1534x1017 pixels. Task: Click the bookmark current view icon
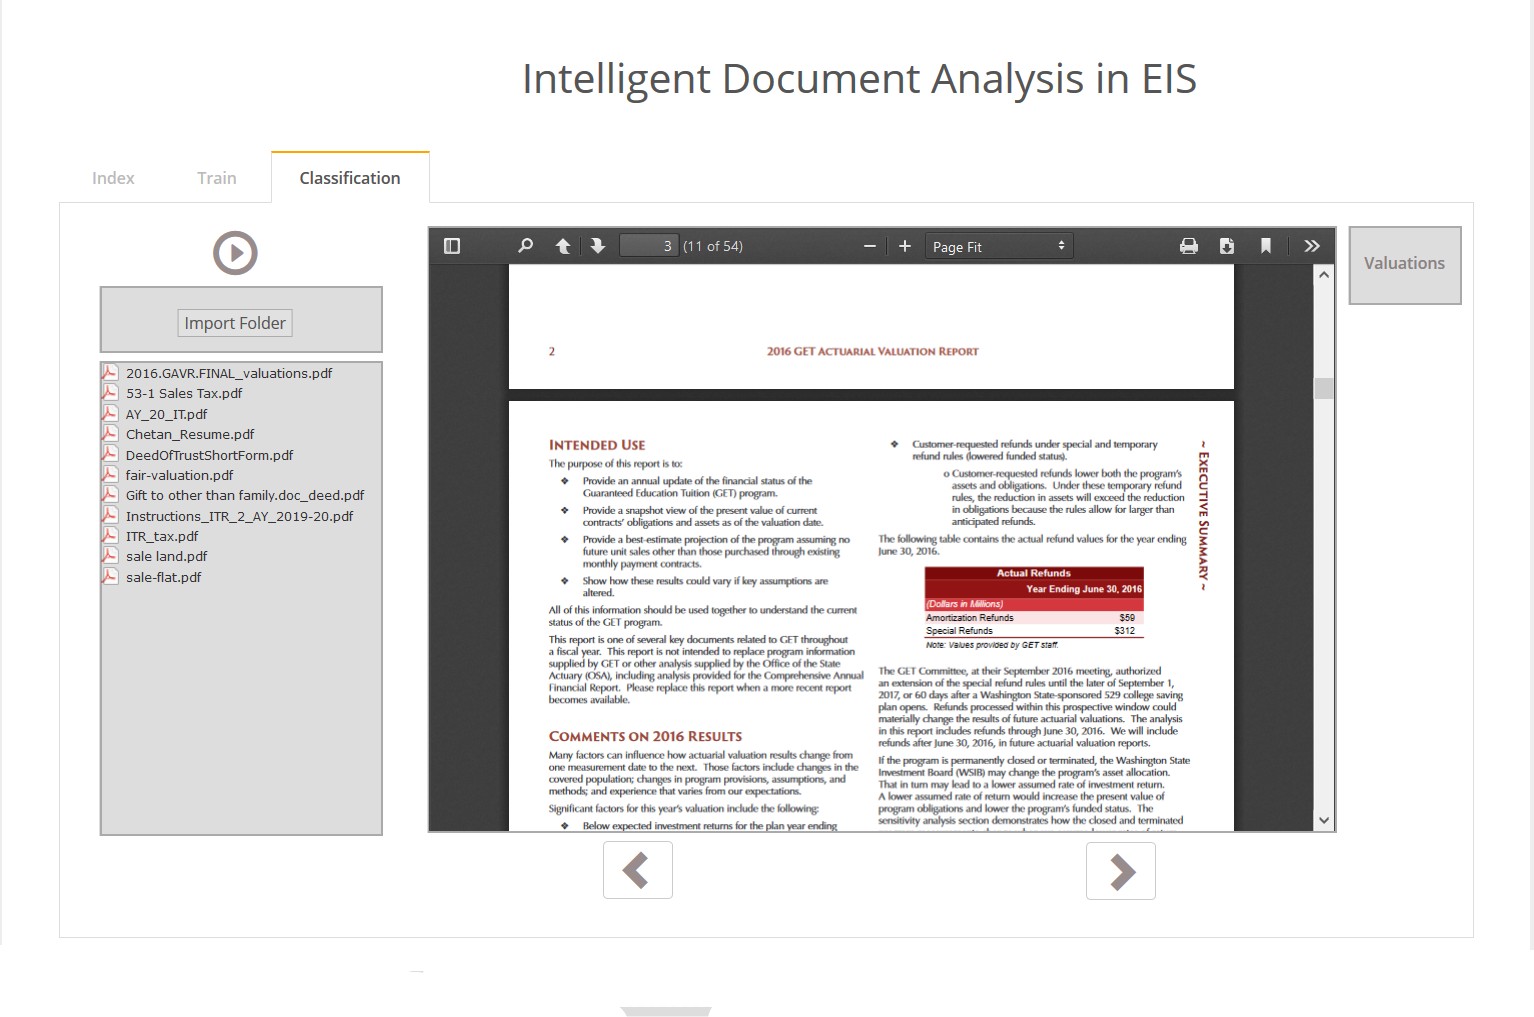tap(1266, 246)
